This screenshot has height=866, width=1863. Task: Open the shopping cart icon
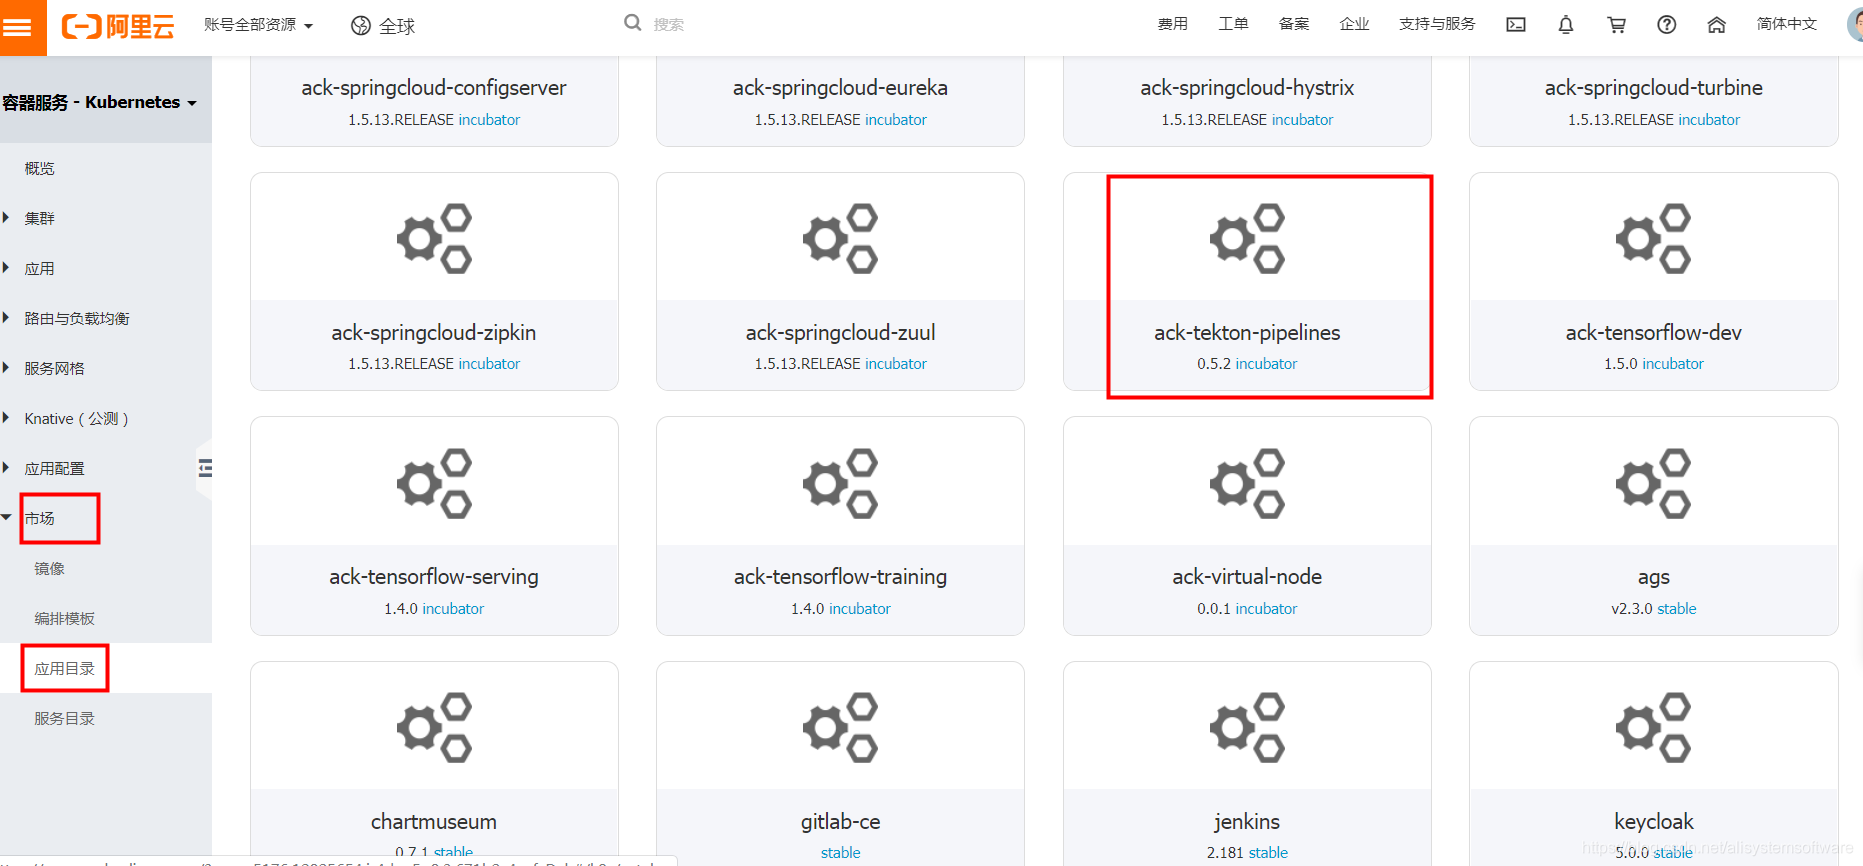(1616, 25)
